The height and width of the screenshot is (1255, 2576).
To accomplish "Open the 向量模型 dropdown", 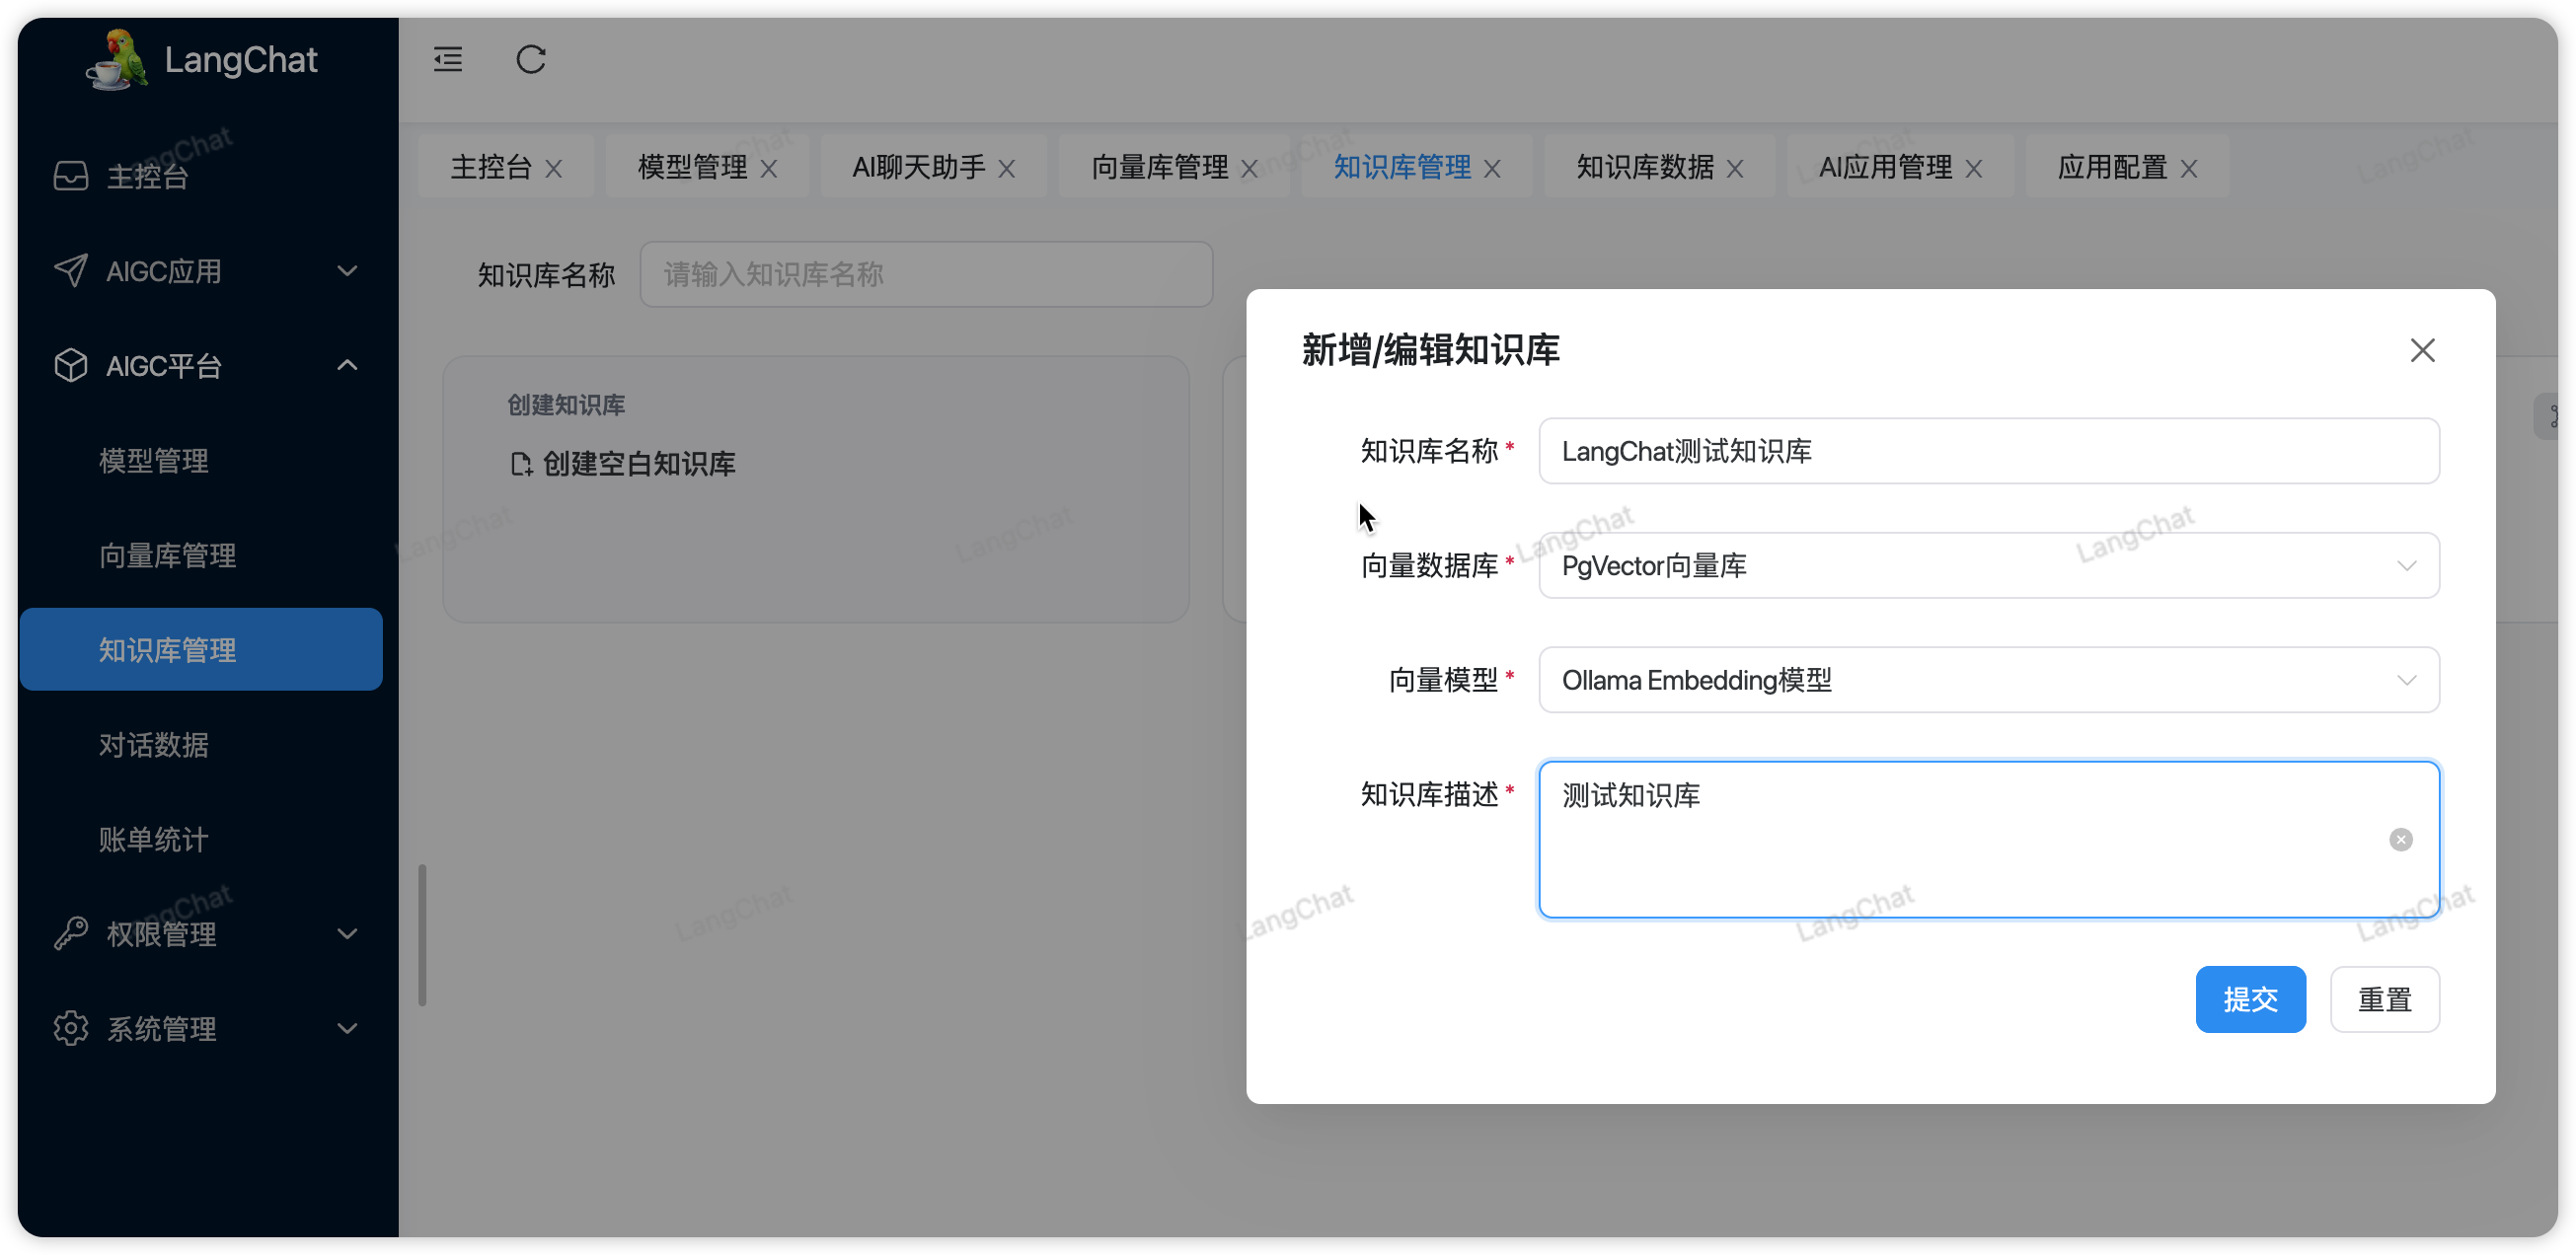I will [x=1989, y=681].
